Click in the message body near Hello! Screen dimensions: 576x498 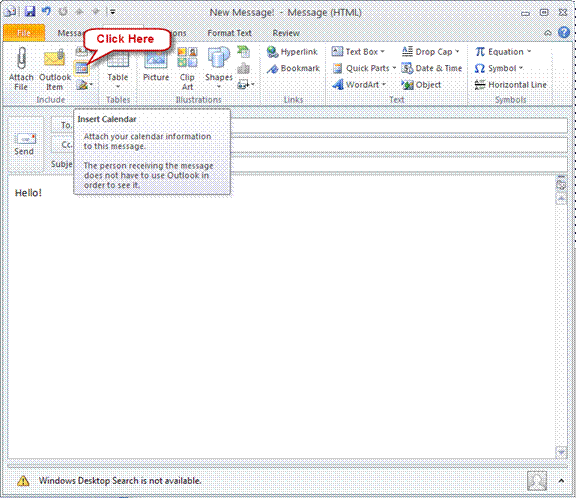pos(28,193)
